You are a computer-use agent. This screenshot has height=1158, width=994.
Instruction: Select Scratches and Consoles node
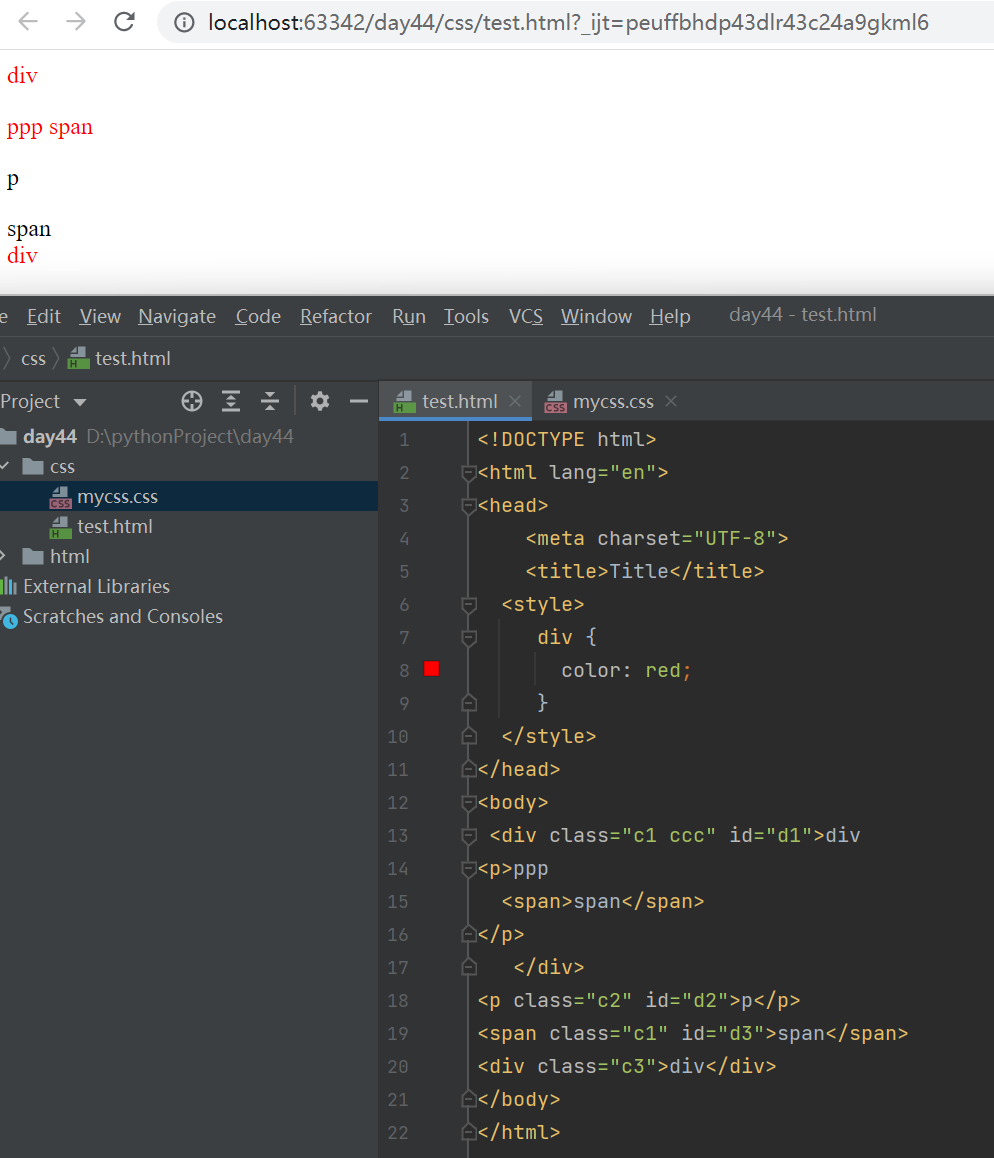(123, 617)
